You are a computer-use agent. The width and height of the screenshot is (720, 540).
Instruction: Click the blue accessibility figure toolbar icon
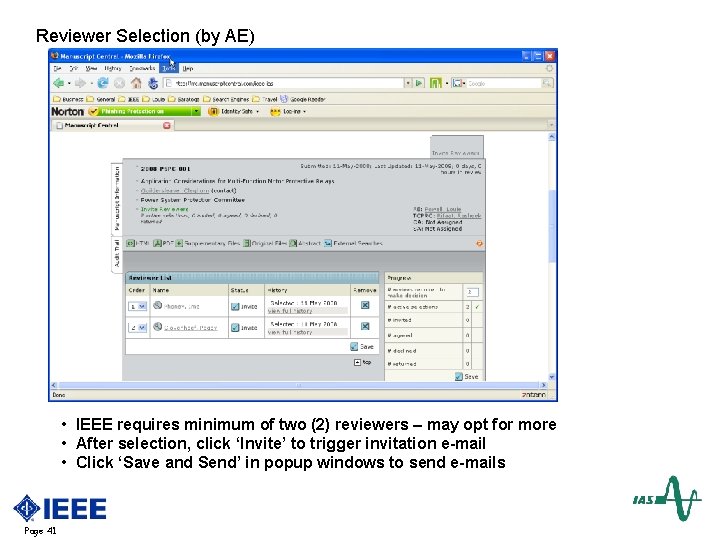click(x=153, y=83)
